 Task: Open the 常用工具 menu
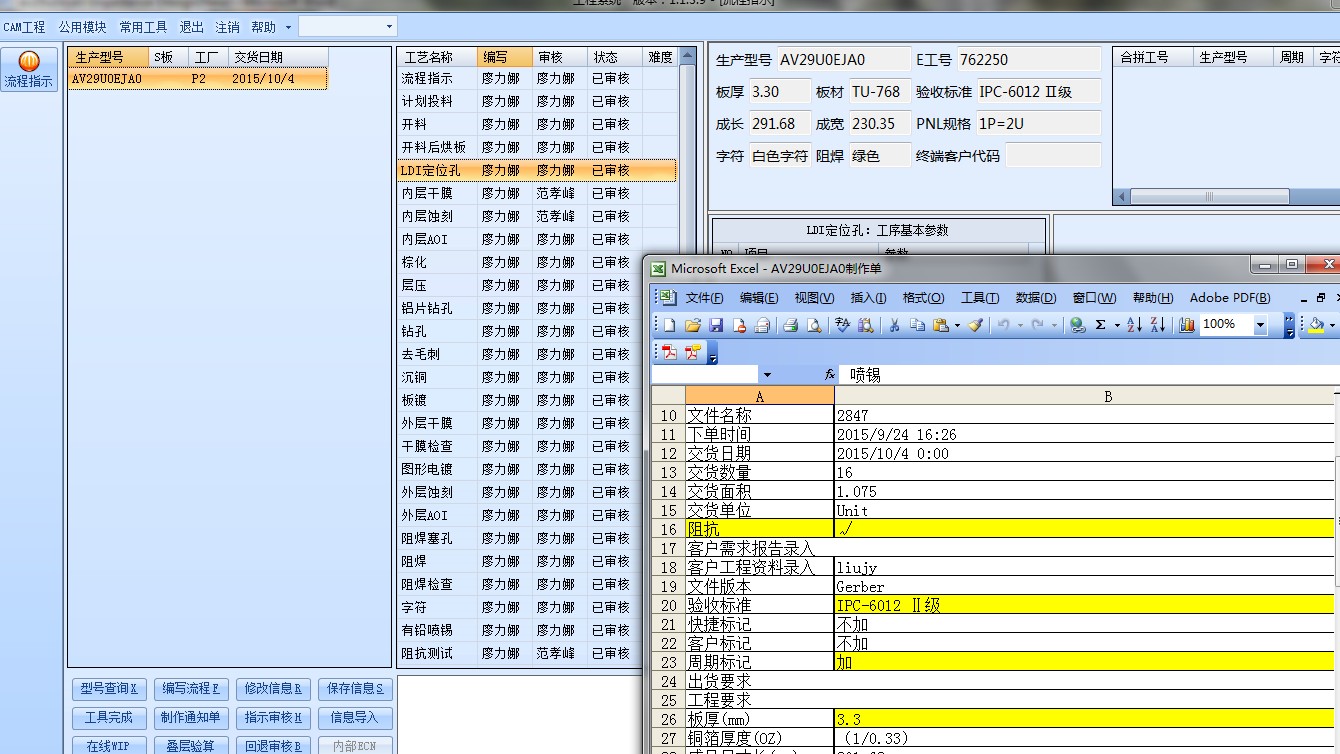[143, 27]
